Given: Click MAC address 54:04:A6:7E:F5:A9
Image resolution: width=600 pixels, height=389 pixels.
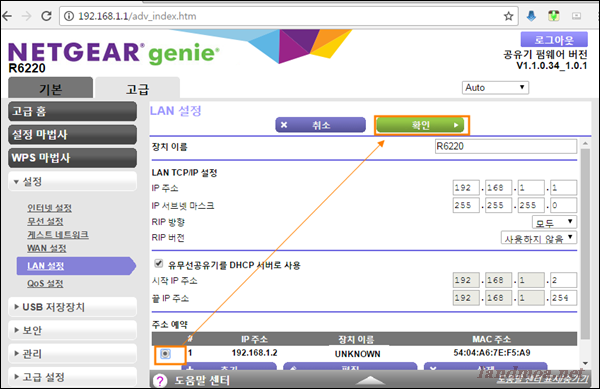Looking at the screenshot, I should click(492, 353).
